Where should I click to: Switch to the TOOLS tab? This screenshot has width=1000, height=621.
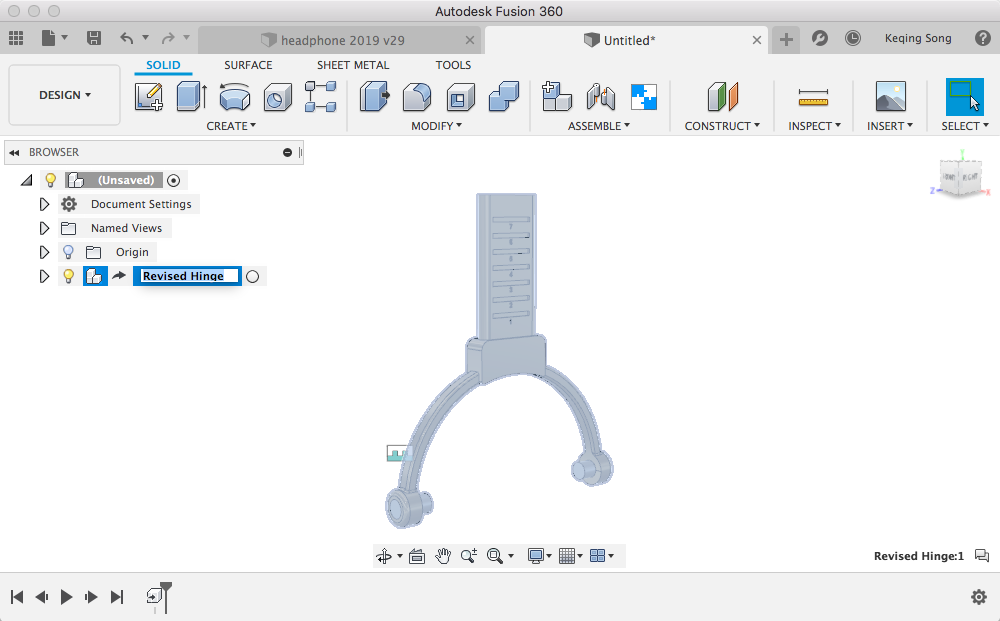453,65
